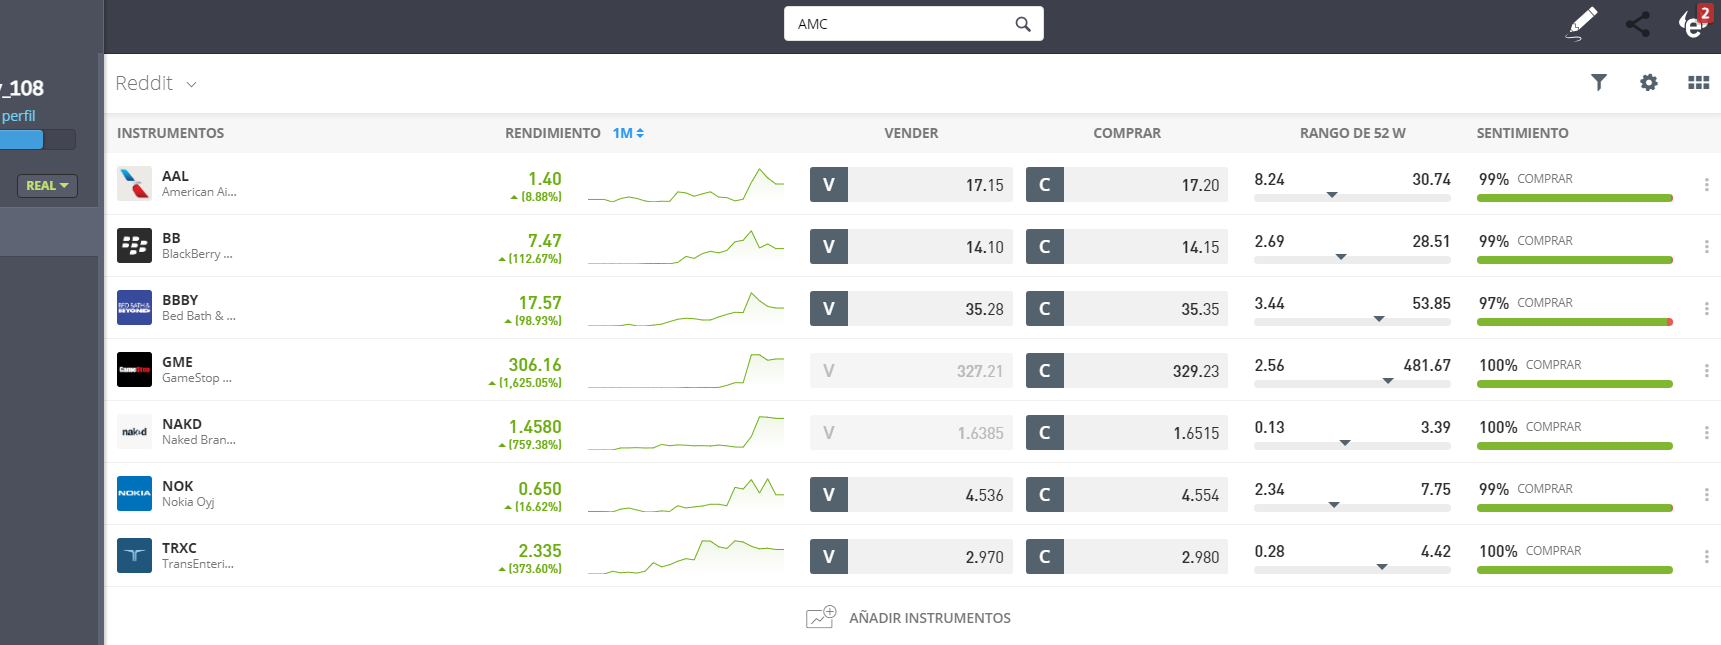Switch to grid view layout icon
The image size is (1721, 645).
click(x=1698, y=83)
